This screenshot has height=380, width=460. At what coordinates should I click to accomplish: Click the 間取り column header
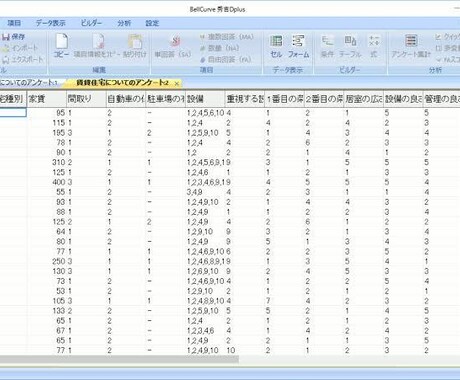(x=86, y=99)
